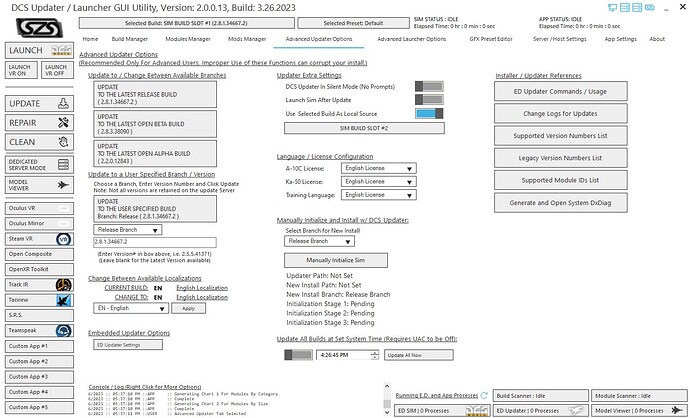Click the ED SIM processes indicator
The height and width of the screenshot is (418, 690).
click(442, 411)
